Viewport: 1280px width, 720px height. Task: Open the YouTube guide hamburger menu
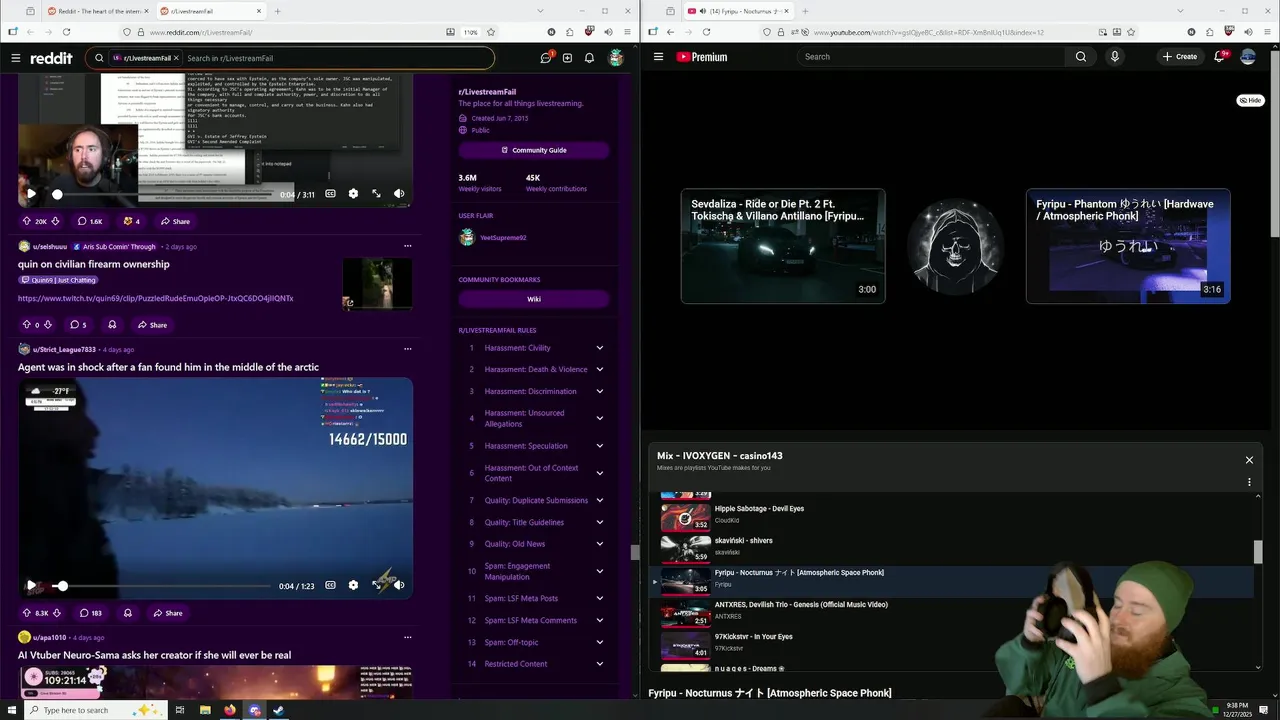(658, 57)
